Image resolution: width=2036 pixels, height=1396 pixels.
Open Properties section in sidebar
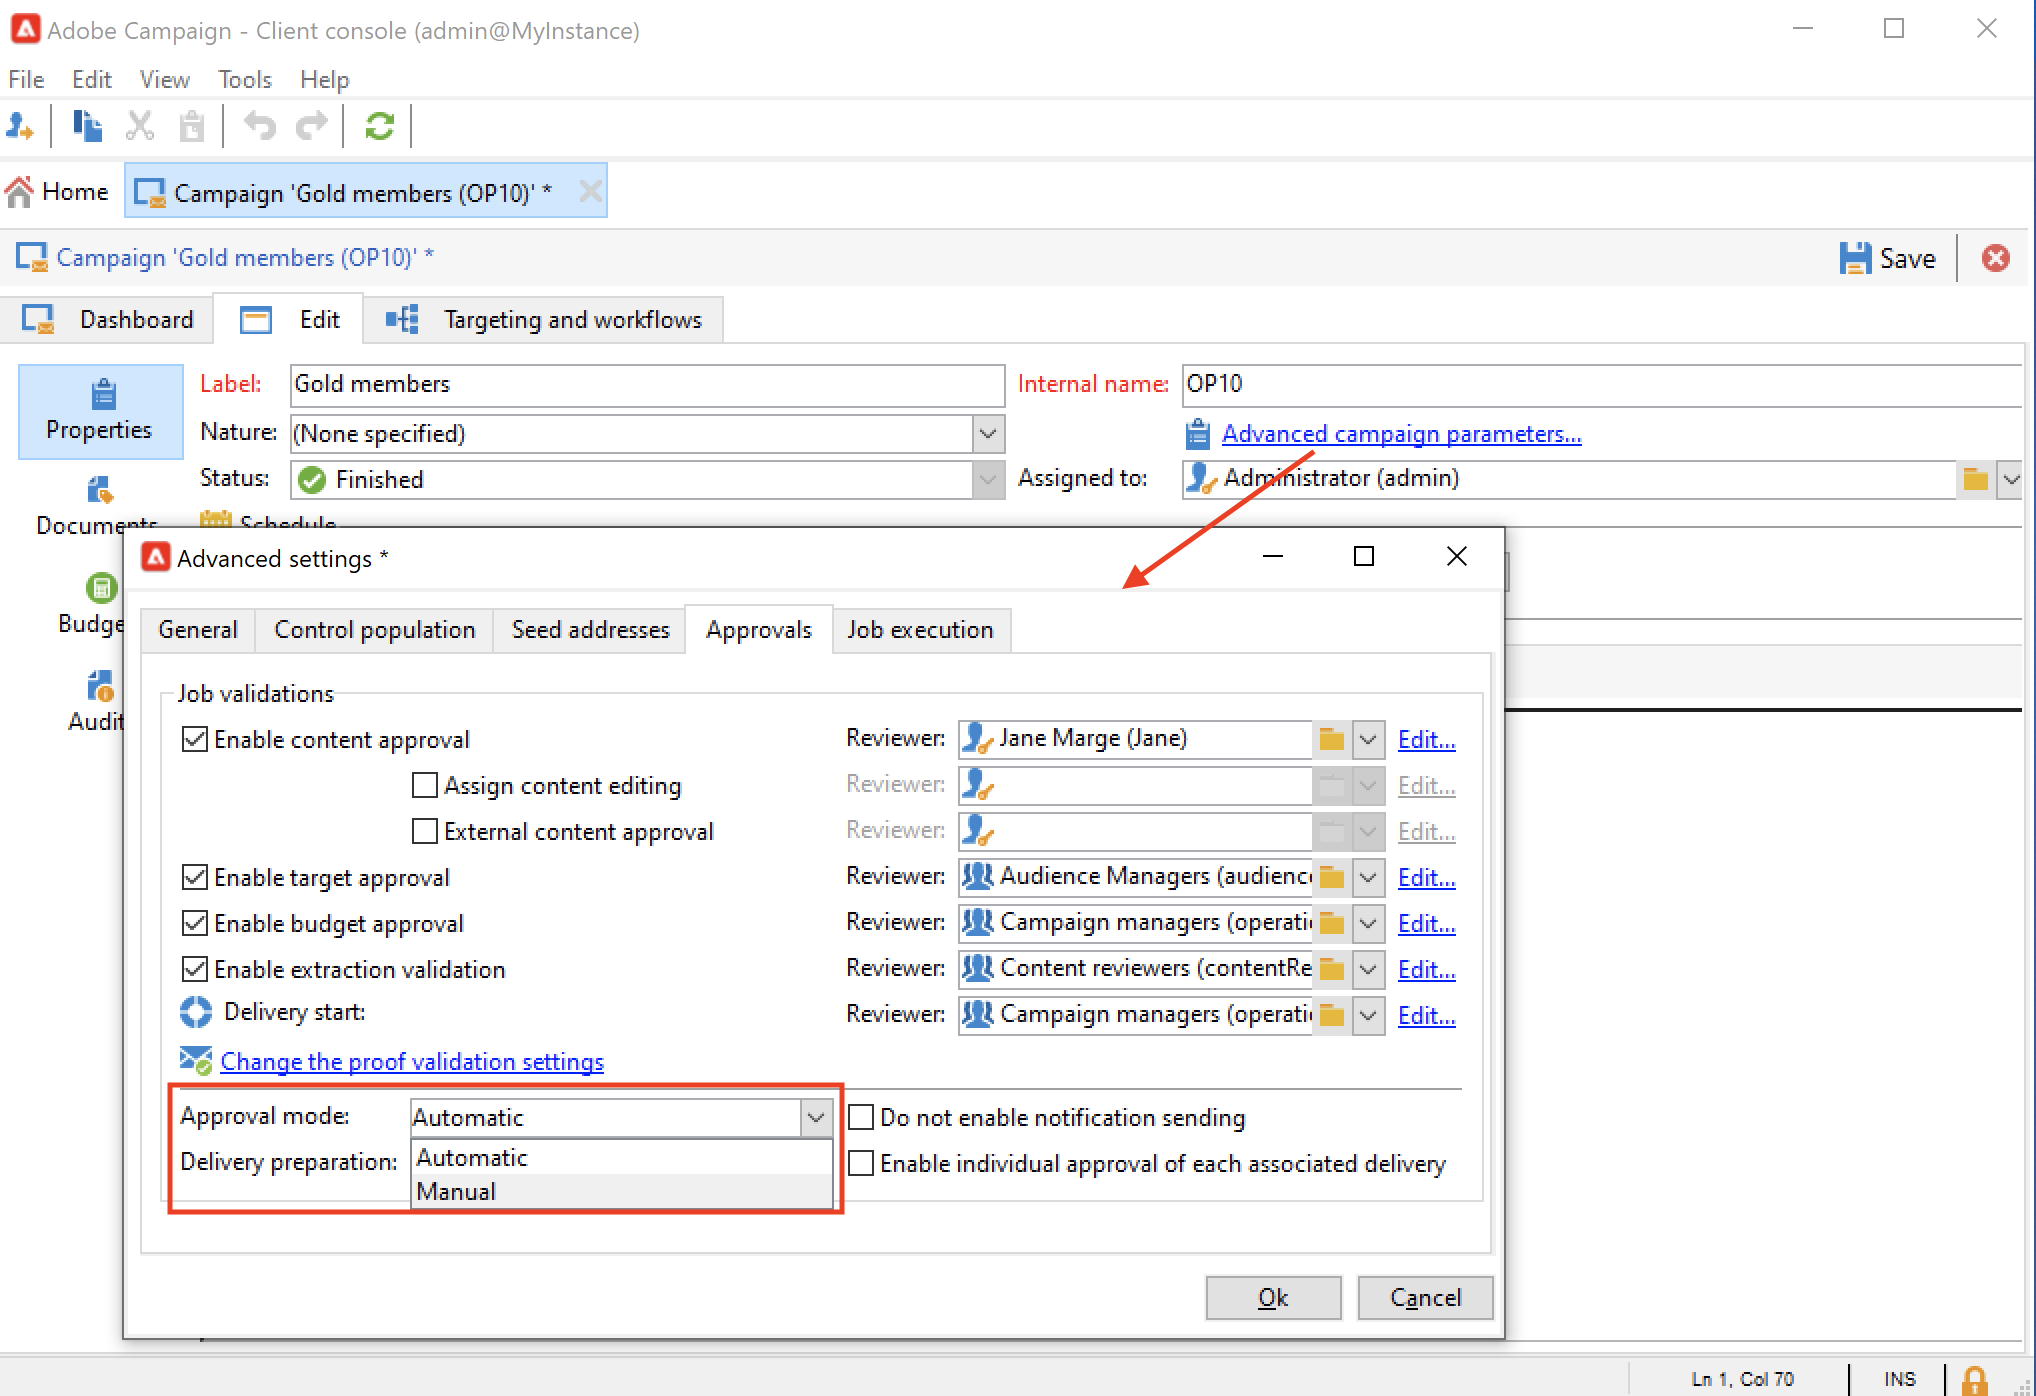tap(100, 411)
